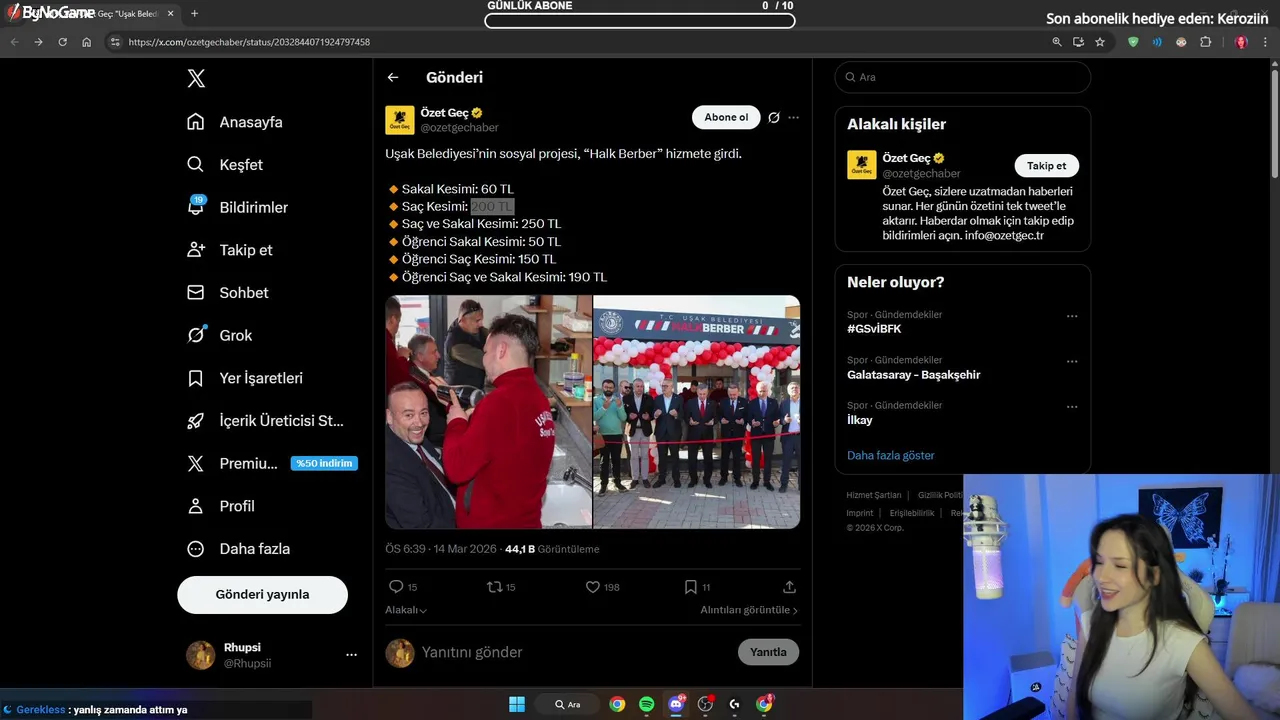
Task: Click the Gönderi yayınla button
Action: coord(262,594)
